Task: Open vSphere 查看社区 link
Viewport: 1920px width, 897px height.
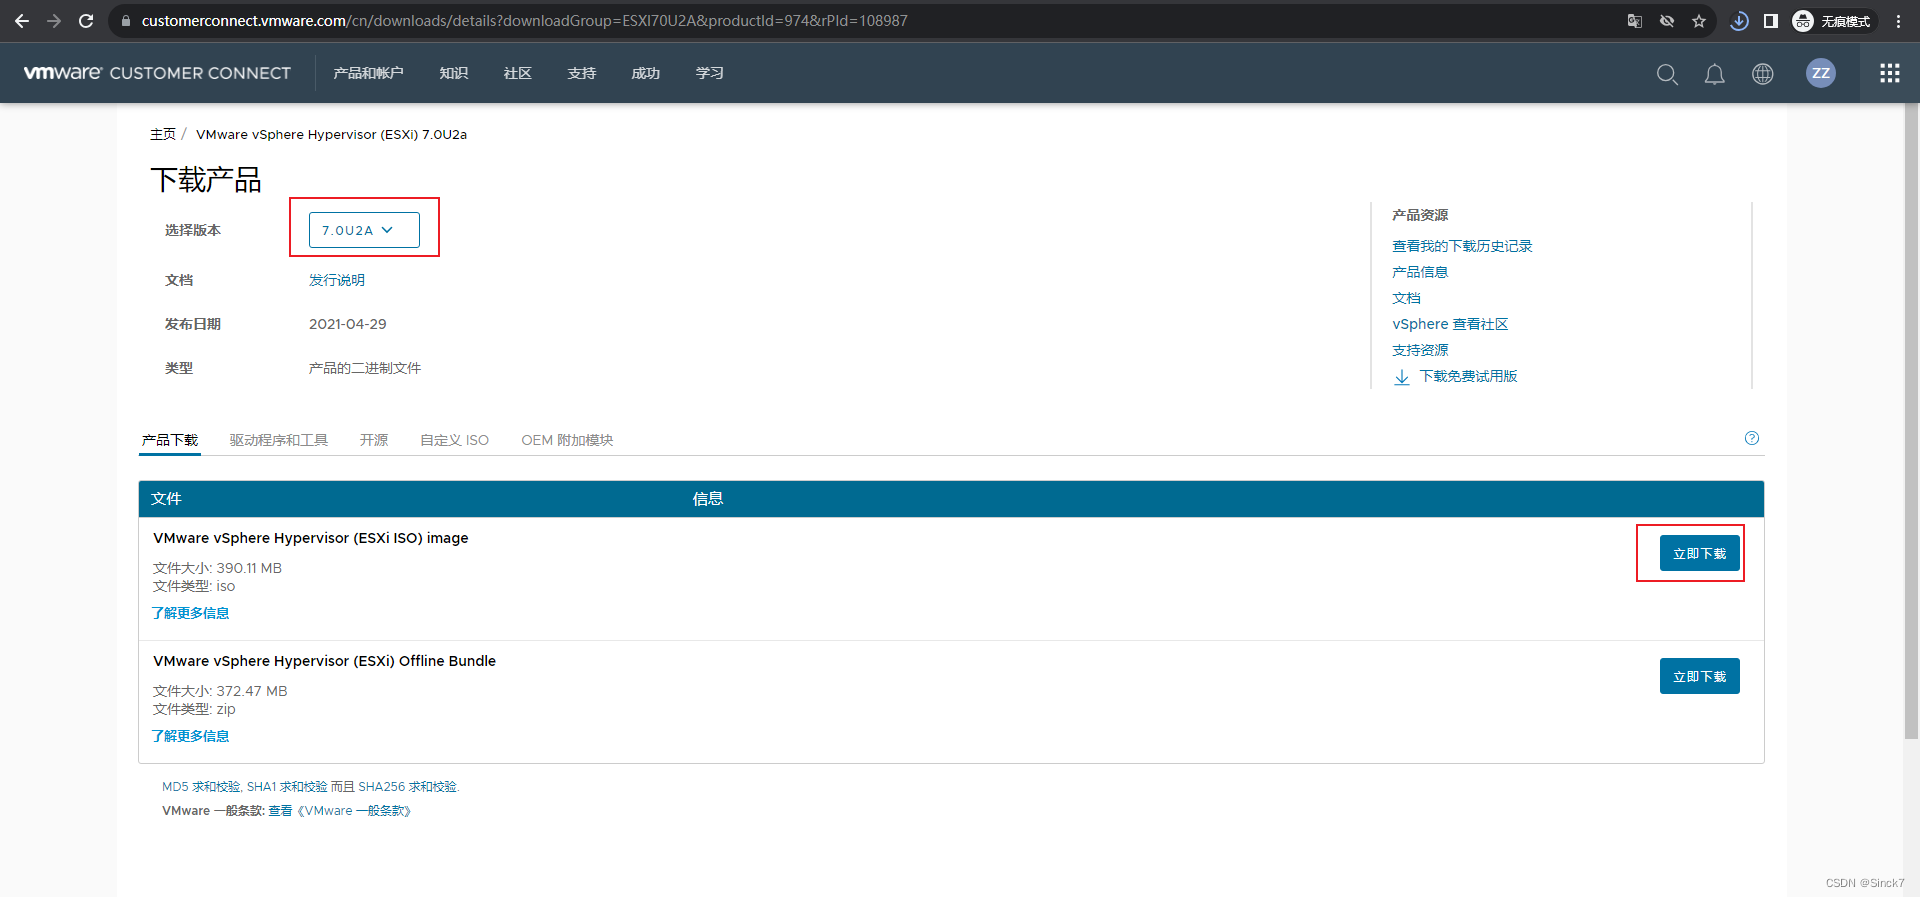Action: 1450,324
